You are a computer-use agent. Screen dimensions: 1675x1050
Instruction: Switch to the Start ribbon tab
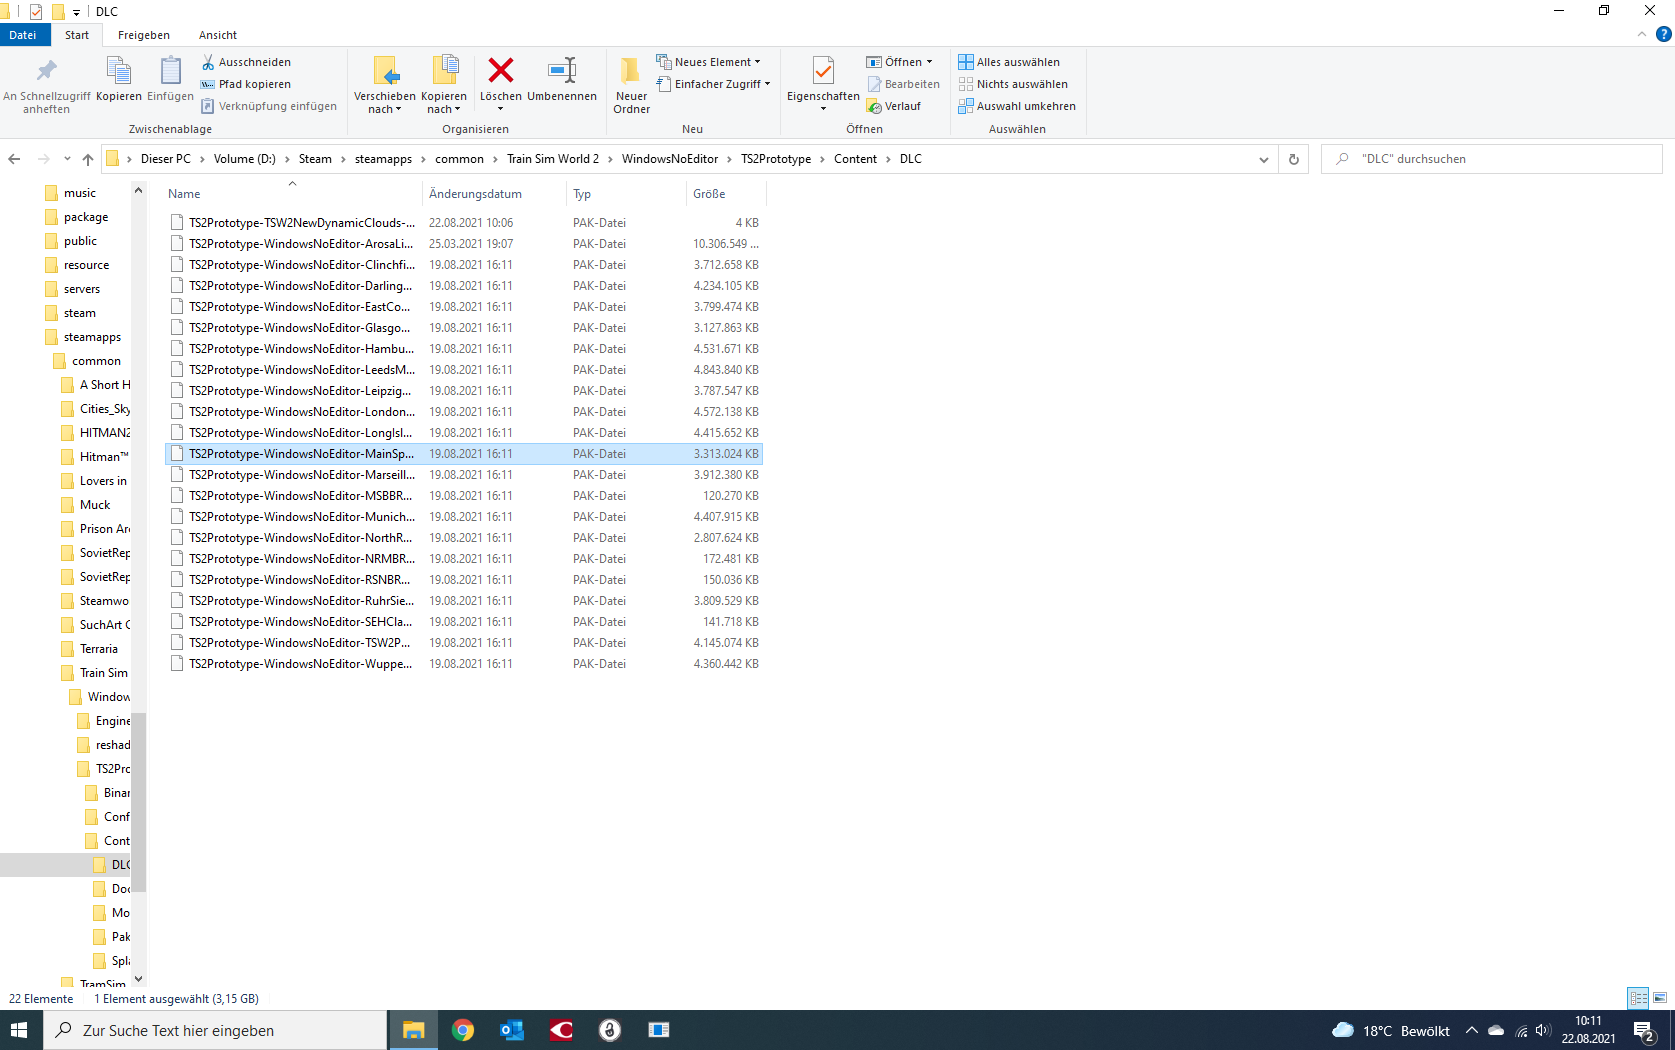(77, 35)
